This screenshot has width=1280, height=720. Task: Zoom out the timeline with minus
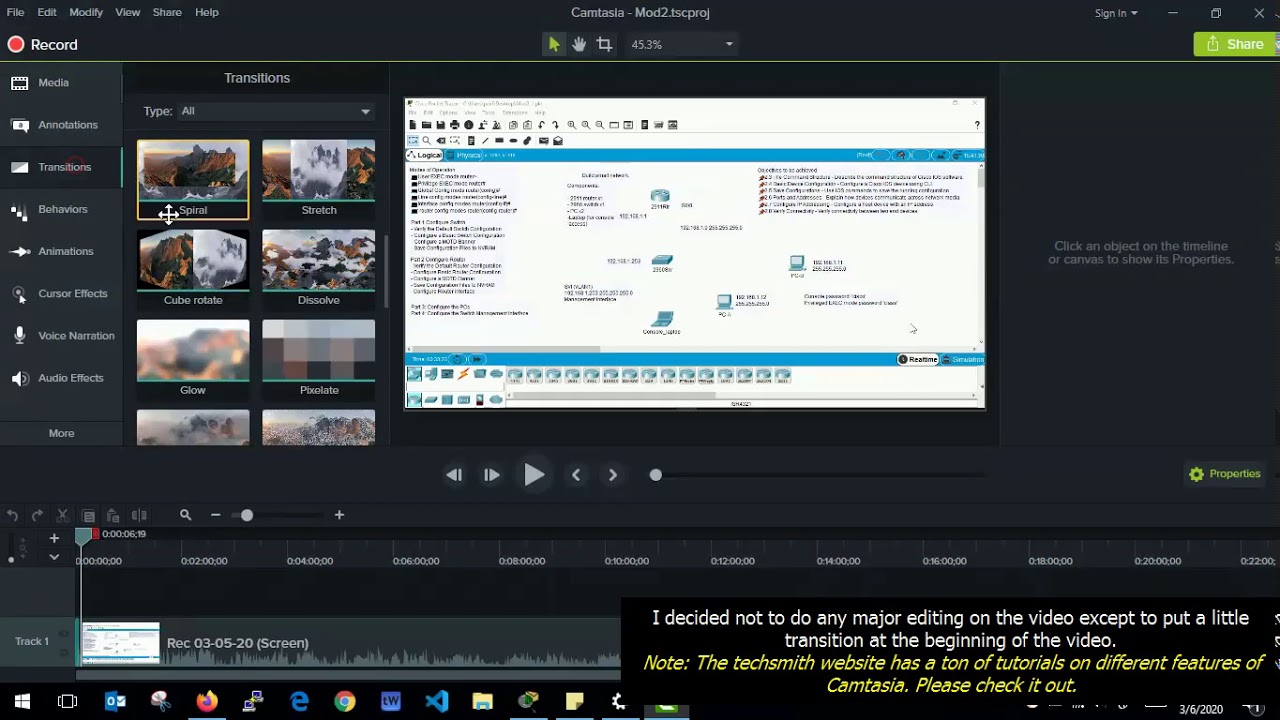215,515
